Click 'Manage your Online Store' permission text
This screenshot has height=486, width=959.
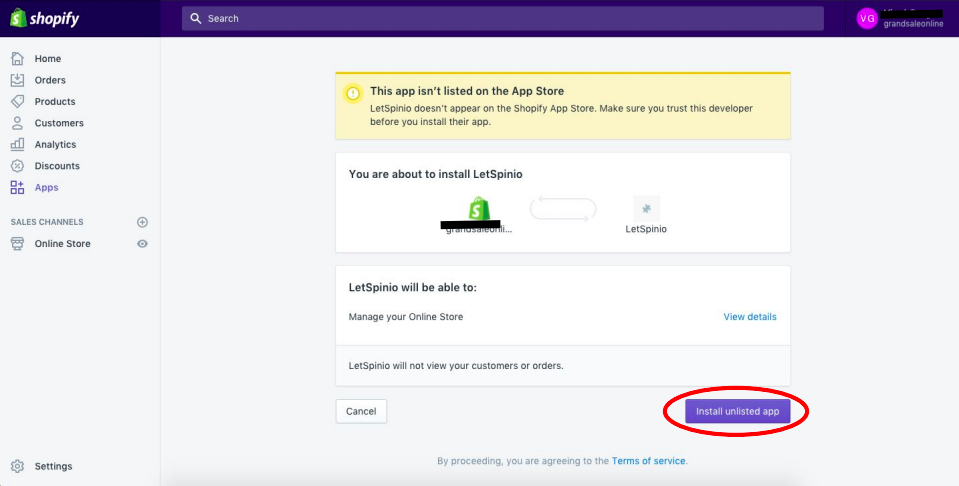[405, 317]
